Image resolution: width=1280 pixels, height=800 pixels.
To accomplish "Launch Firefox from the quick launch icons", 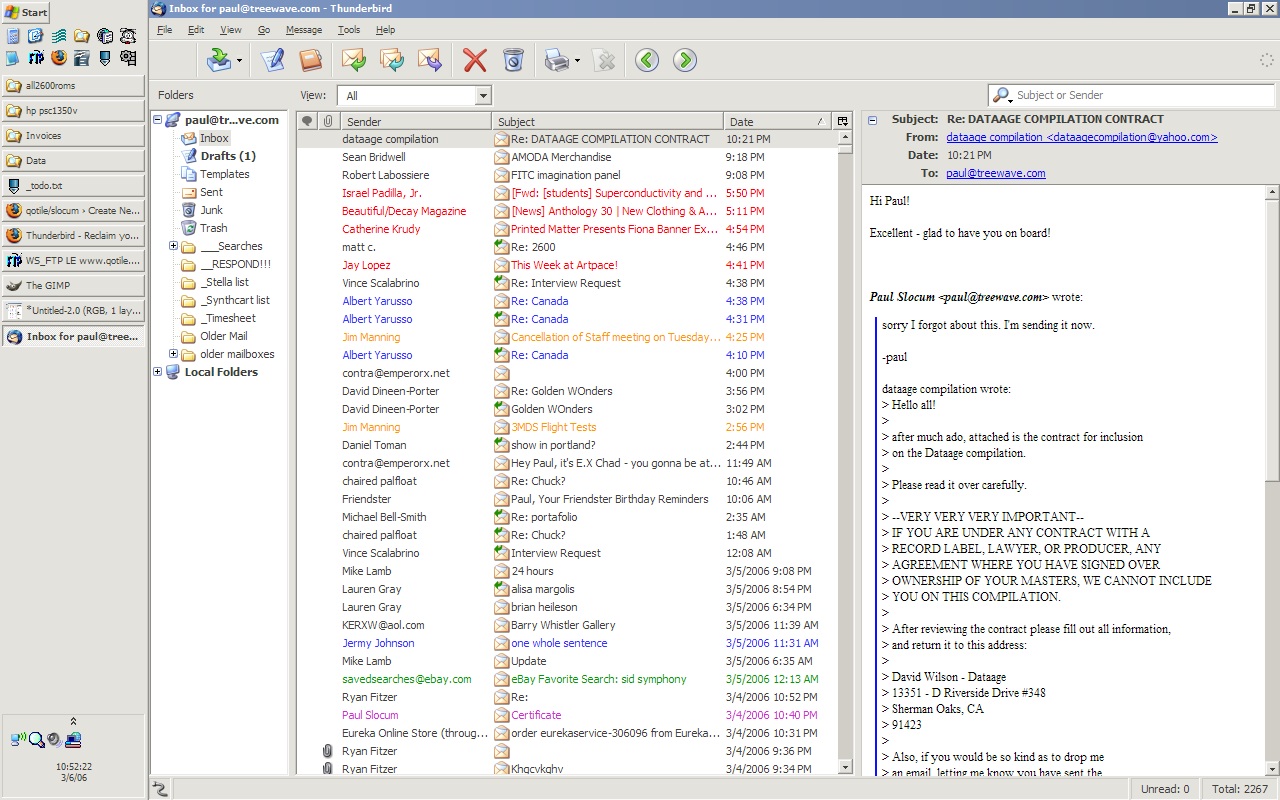I will tap(59, 58).
